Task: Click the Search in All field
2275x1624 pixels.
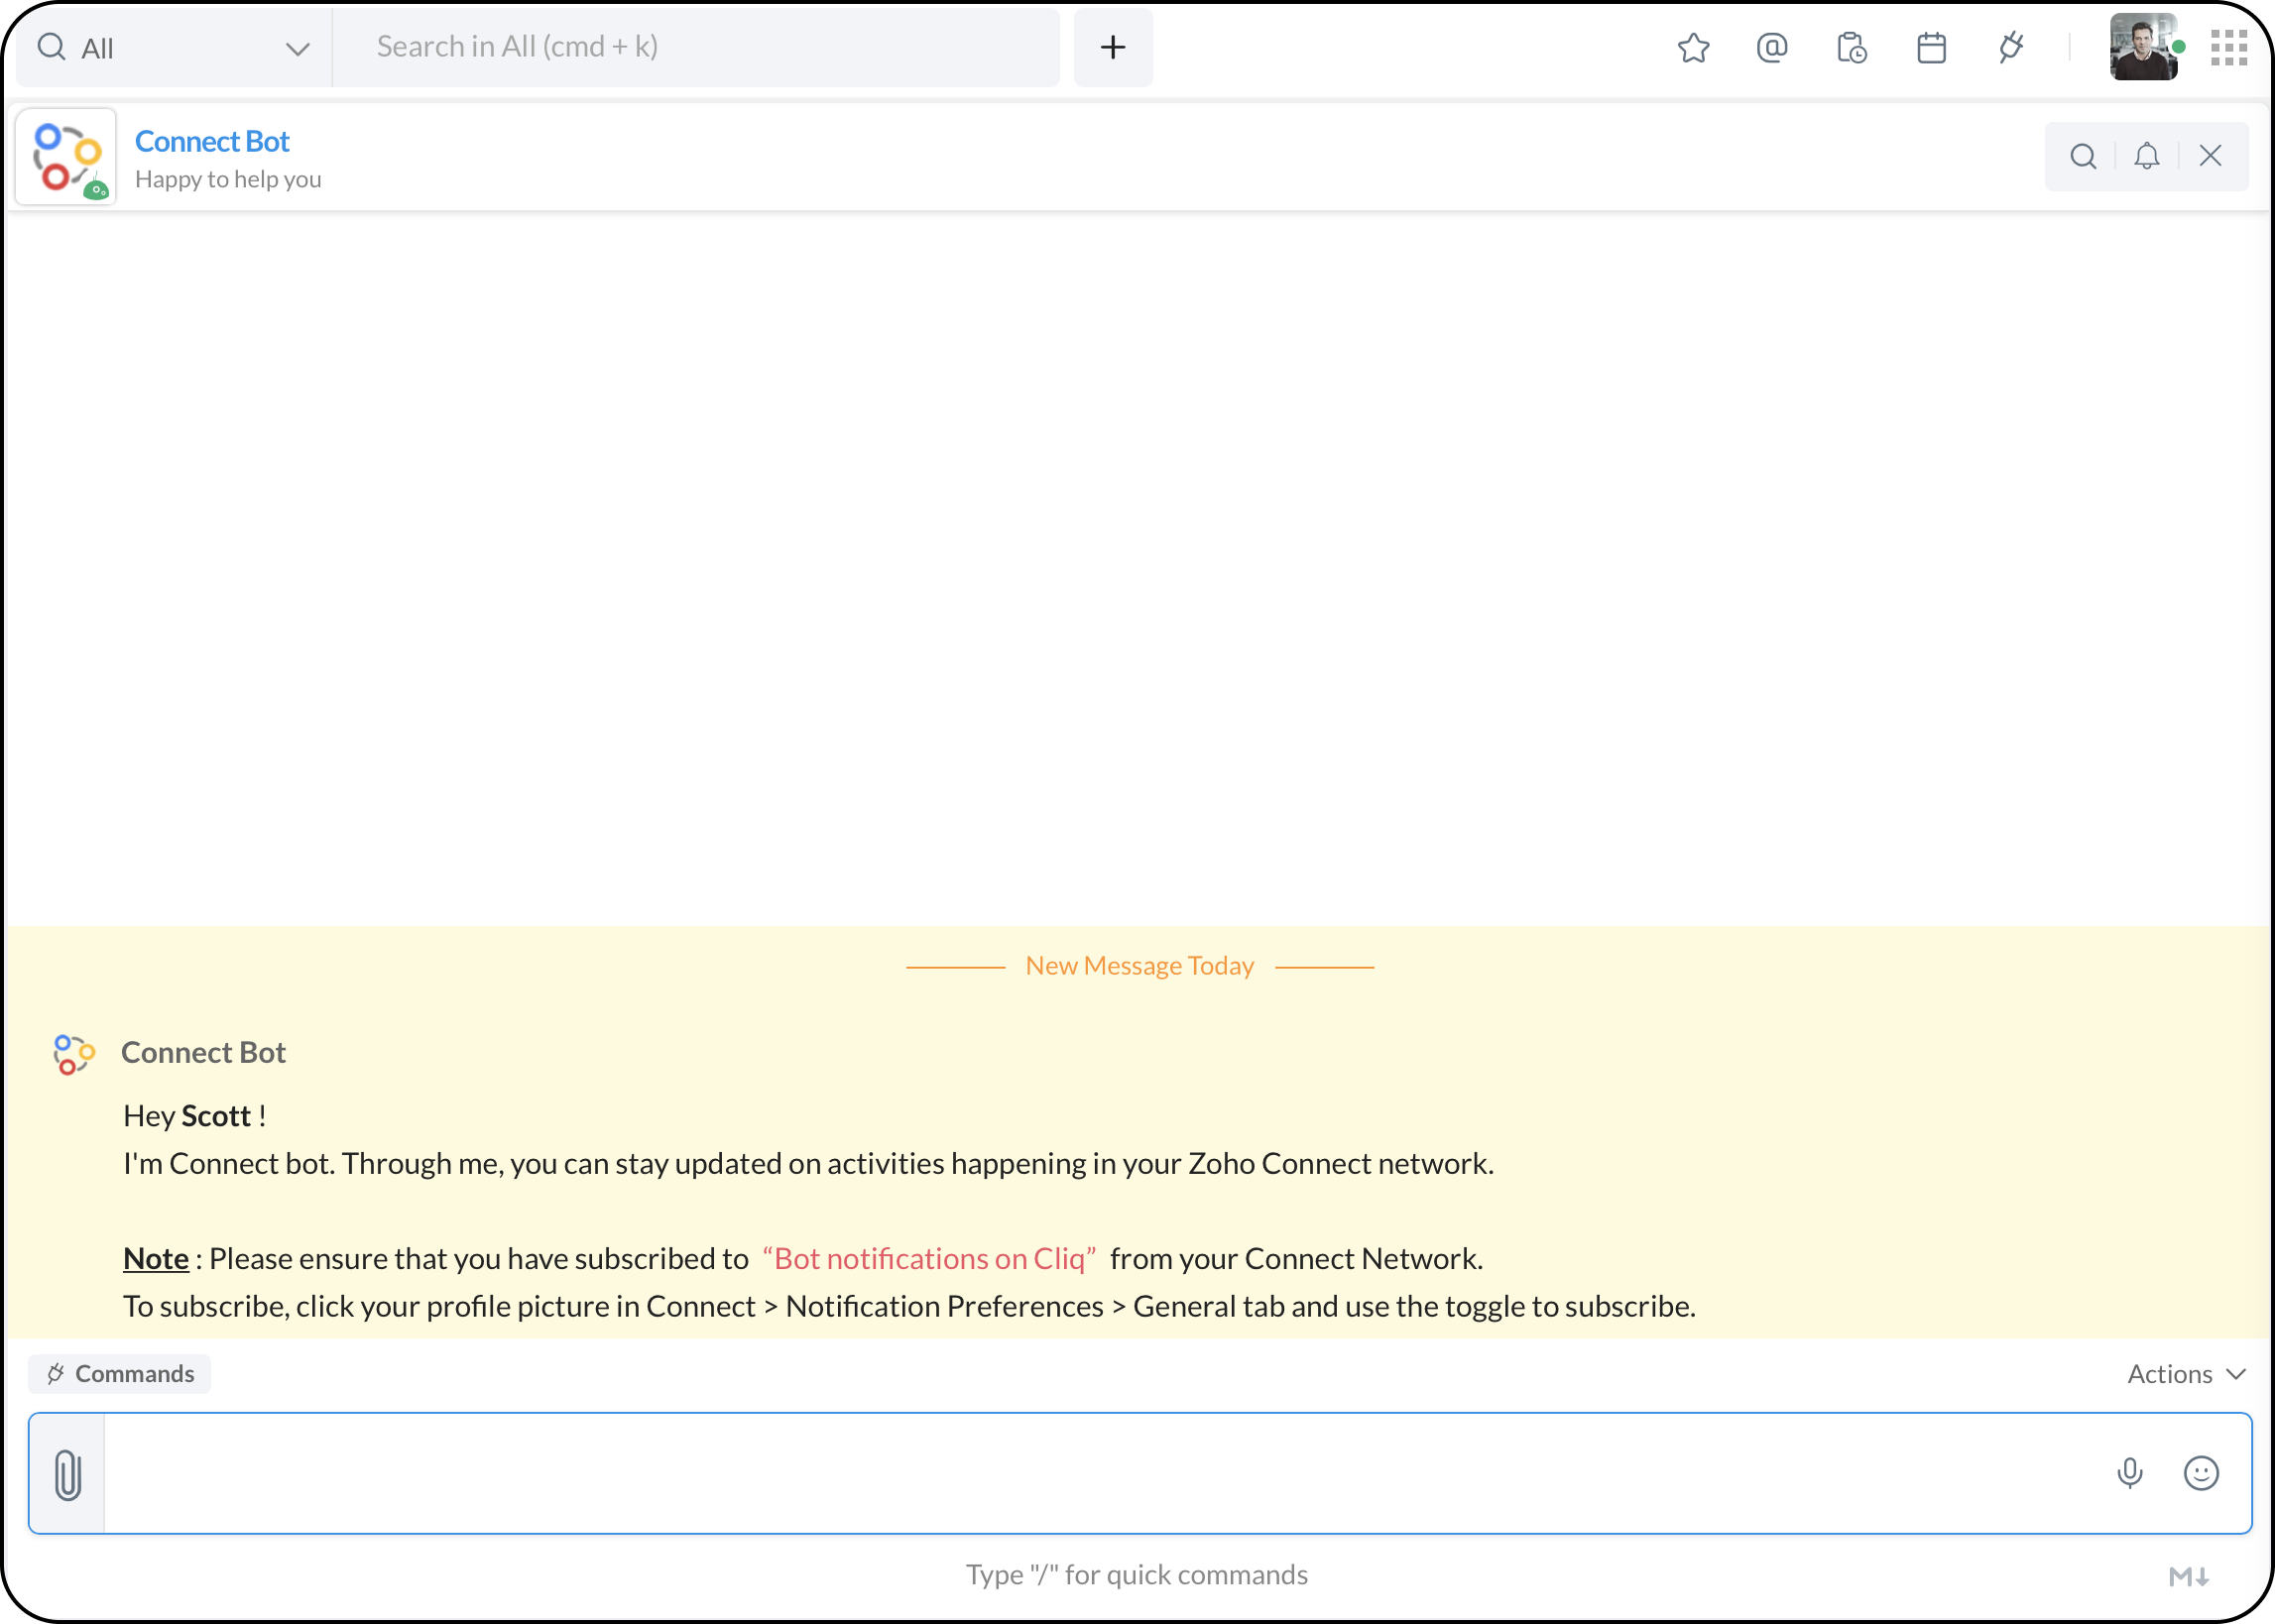Action: [x=695, y=48]
